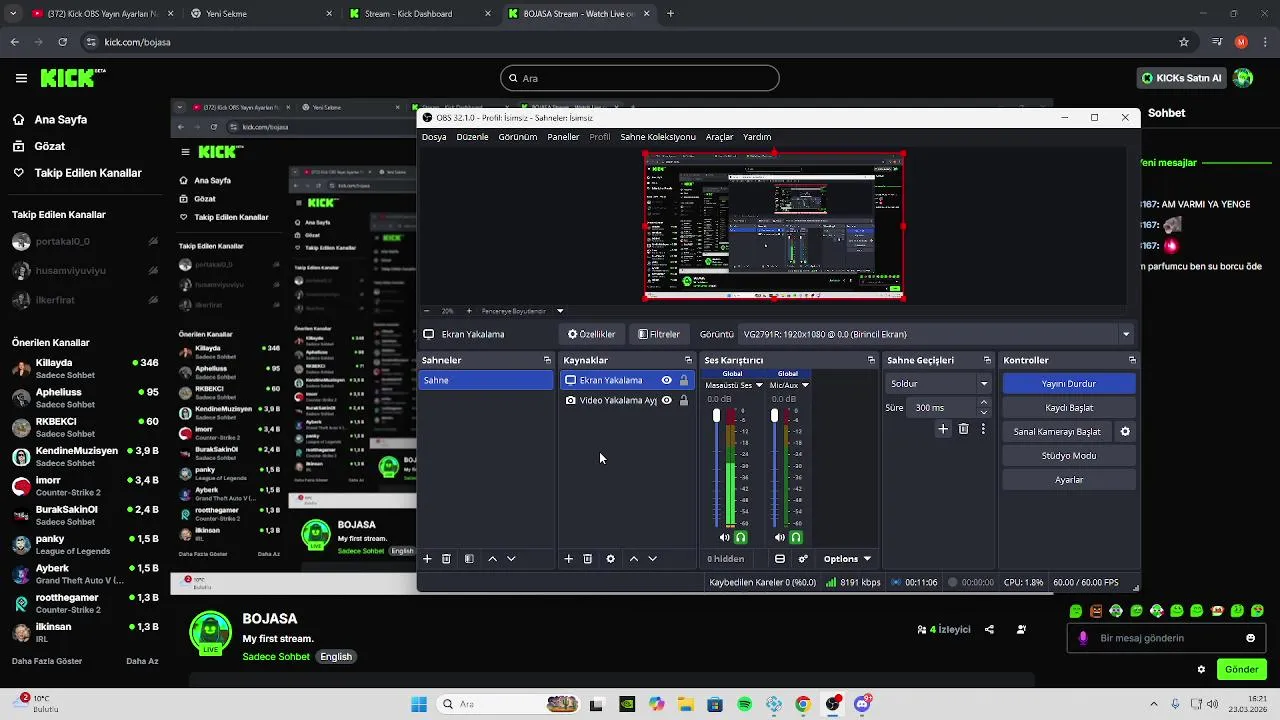Delete the scene transition trash icon
Screen dimensions: 1280x720
(x=963, y=429)
